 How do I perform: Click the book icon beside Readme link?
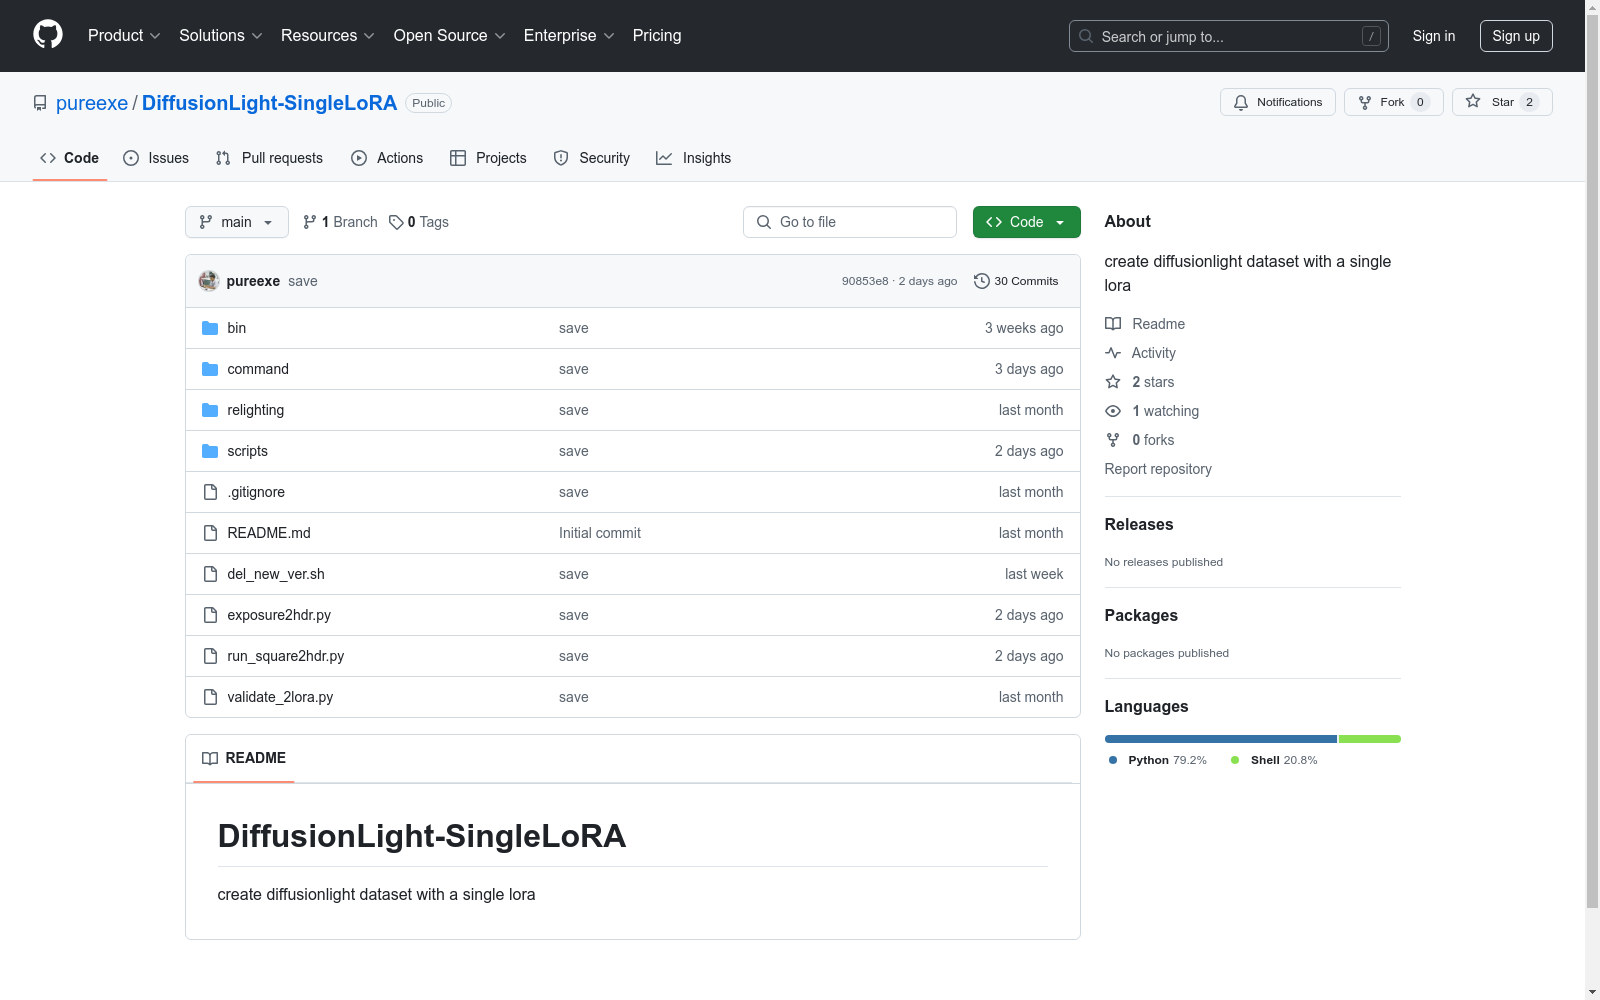coord(1113,324)
